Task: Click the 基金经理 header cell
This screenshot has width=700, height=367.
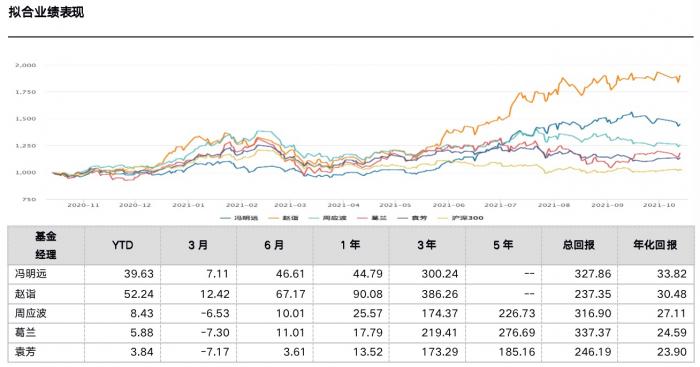Action: point(46,245)
